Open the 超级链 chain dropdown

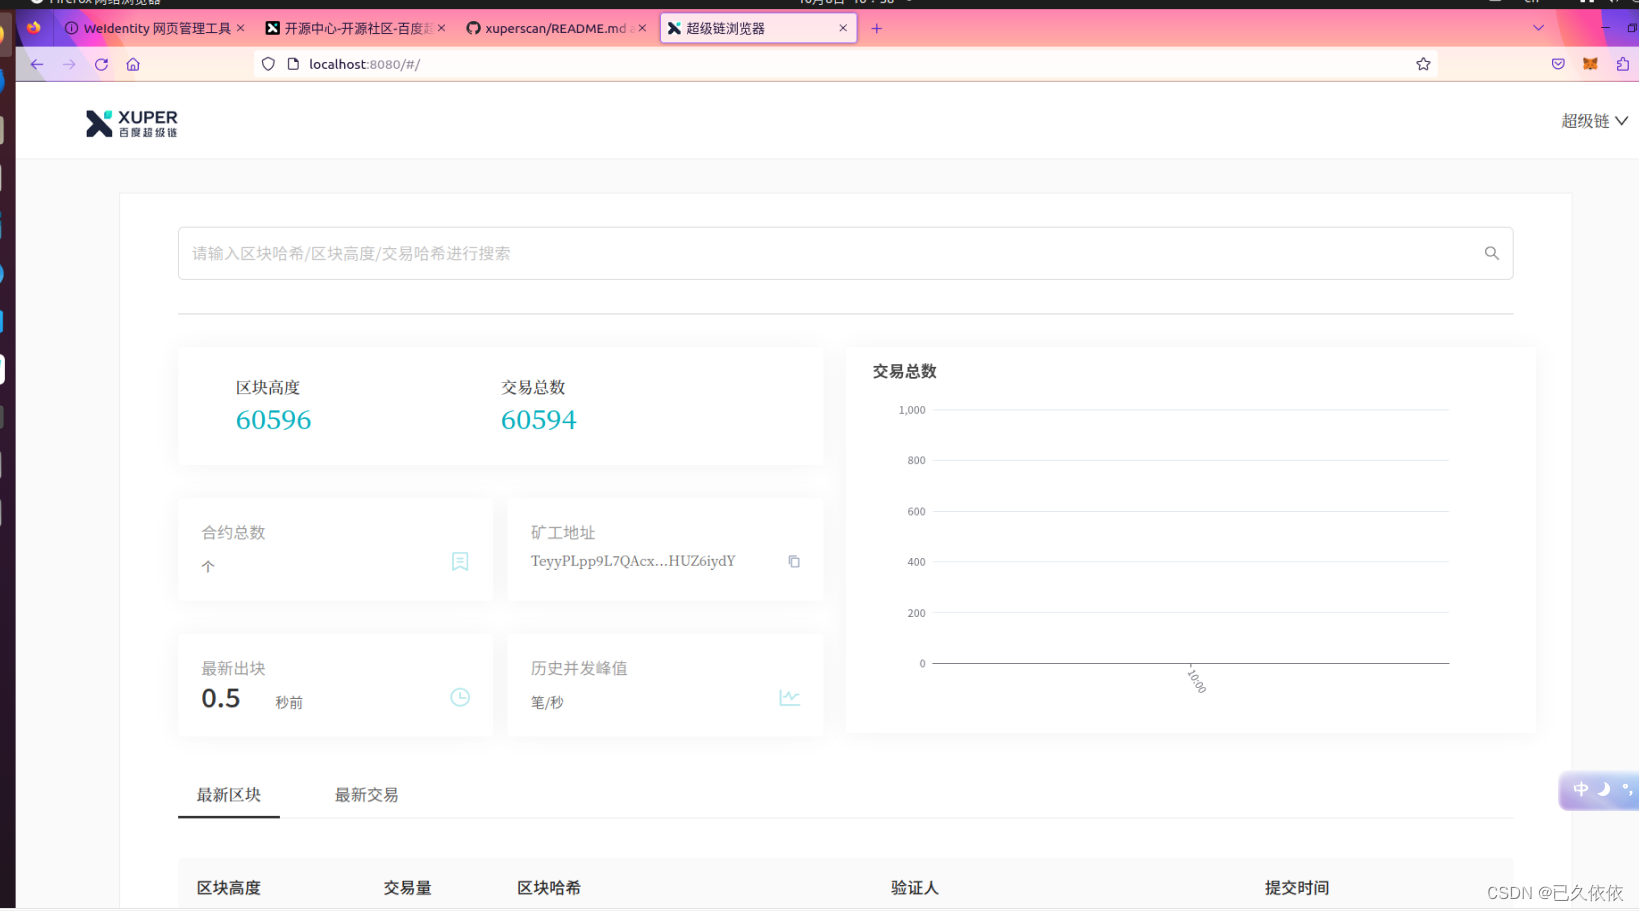pyautogui.click(x=1594, y=121)
